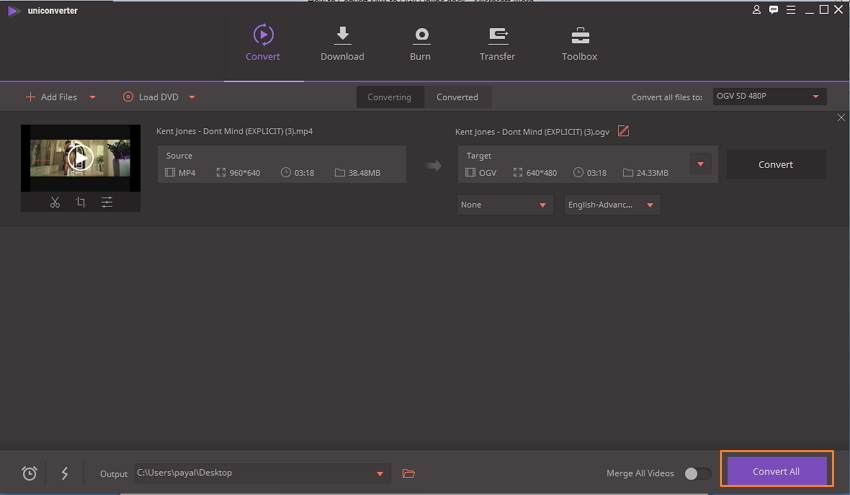The height and width of the screenshot is (495, 850).
Task: Expand the Output folder dropdown arrow
Action: [380, 474]
